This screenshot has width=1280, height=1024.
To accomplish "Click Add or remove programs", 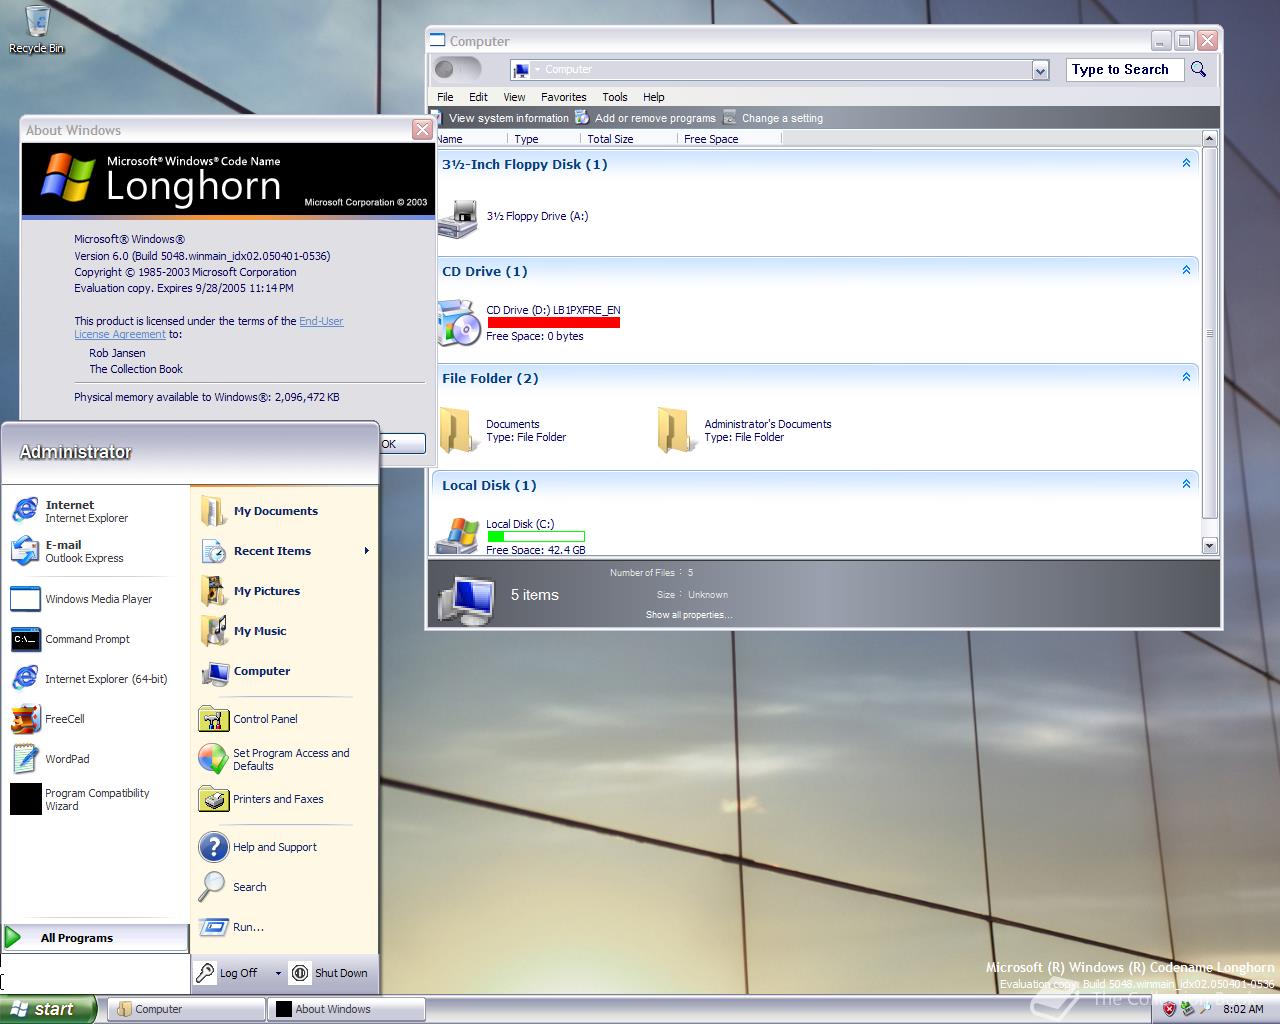I will (x=646, y=118).
